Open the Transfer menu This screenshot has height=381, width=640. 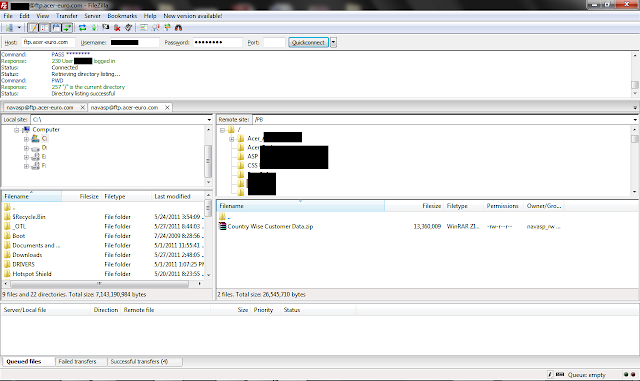pyautogui.click(x=67, y=16)
